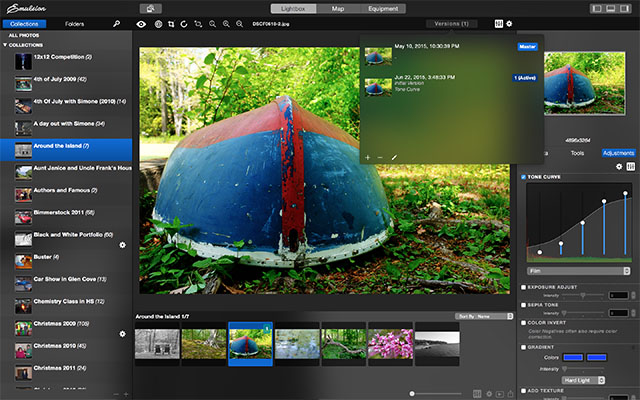
Task: Open the Car Show in Glen Cove collection
Action: [66, 283]
